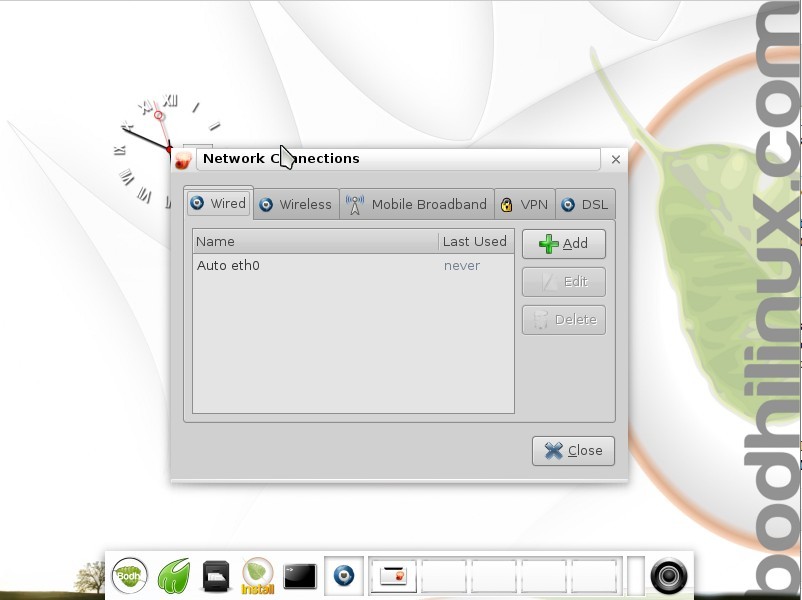The width and height of the screenshot is (802, 600).
Task: Click the black speaker icon in shelf
Action: click(x=669, y=575)
